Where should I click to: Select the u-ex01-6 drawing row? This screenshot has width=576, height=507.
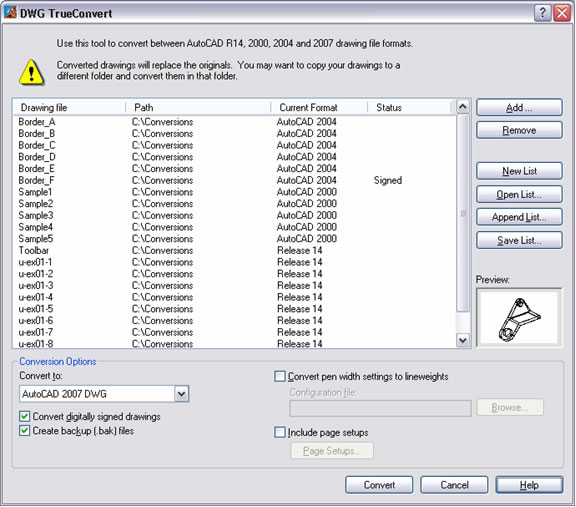(235, 321)
